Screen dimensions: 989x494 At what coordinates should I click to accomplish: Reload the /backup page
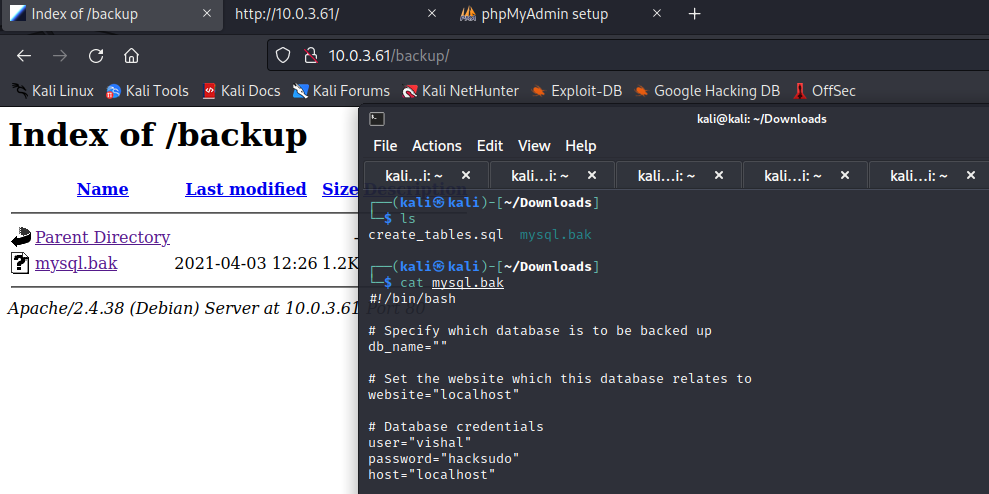(96, 56)
